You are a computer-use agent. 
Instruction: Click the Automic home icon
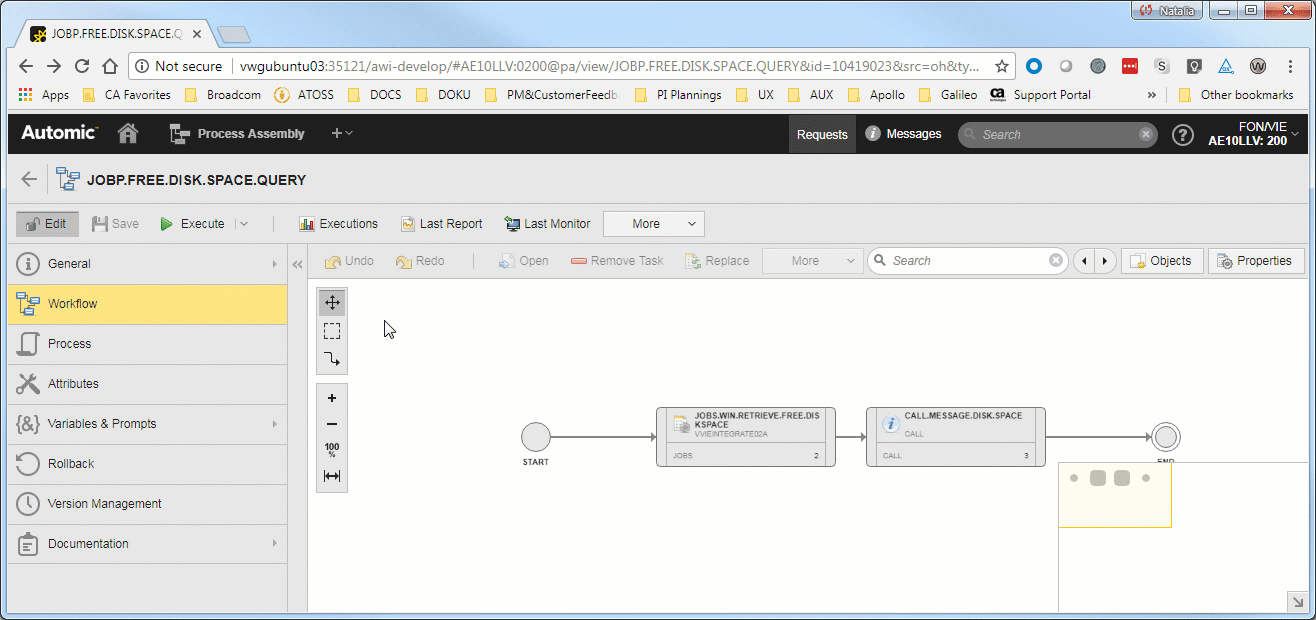click(x=128, y=133)
